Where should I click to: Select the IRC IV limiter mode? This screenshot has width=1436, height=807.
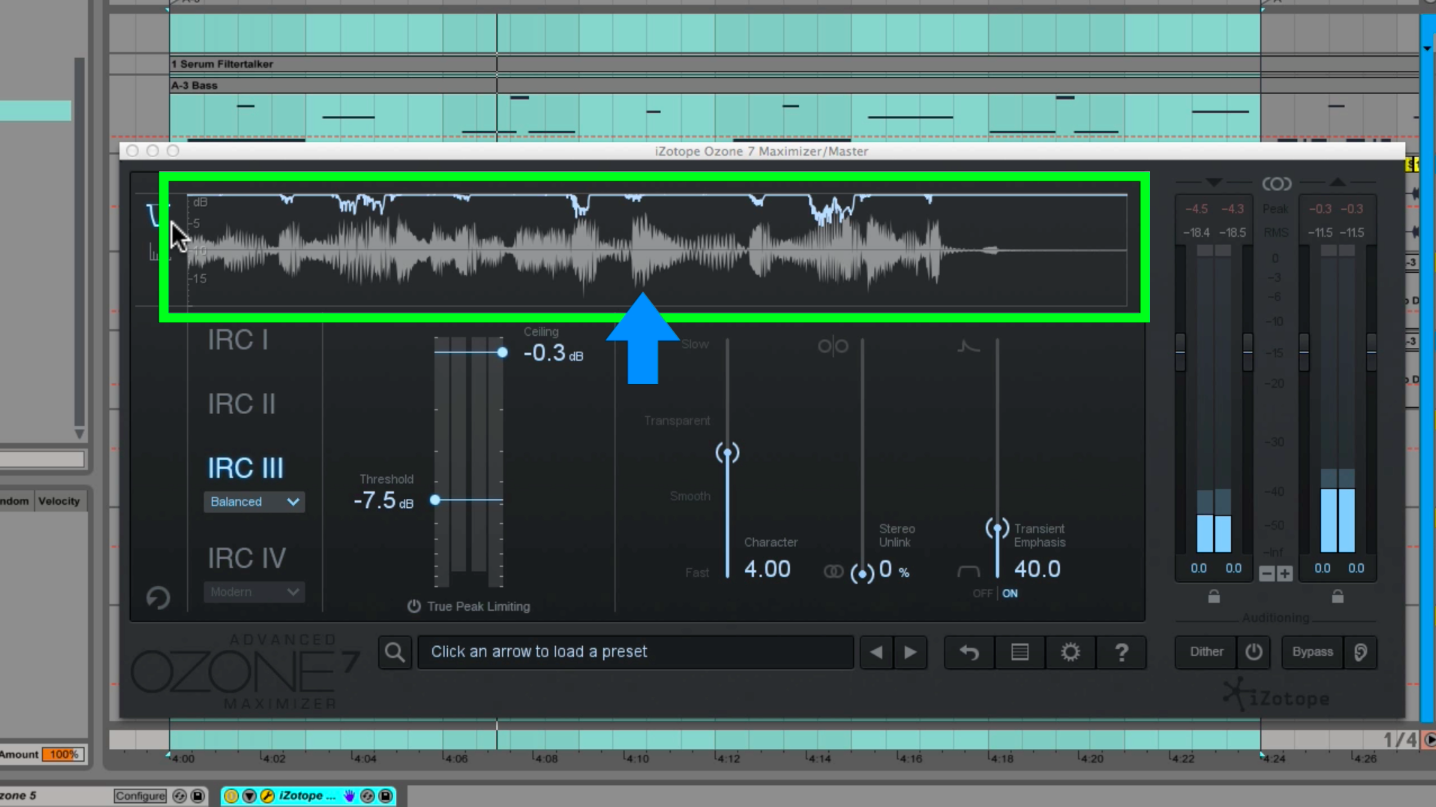246,558
